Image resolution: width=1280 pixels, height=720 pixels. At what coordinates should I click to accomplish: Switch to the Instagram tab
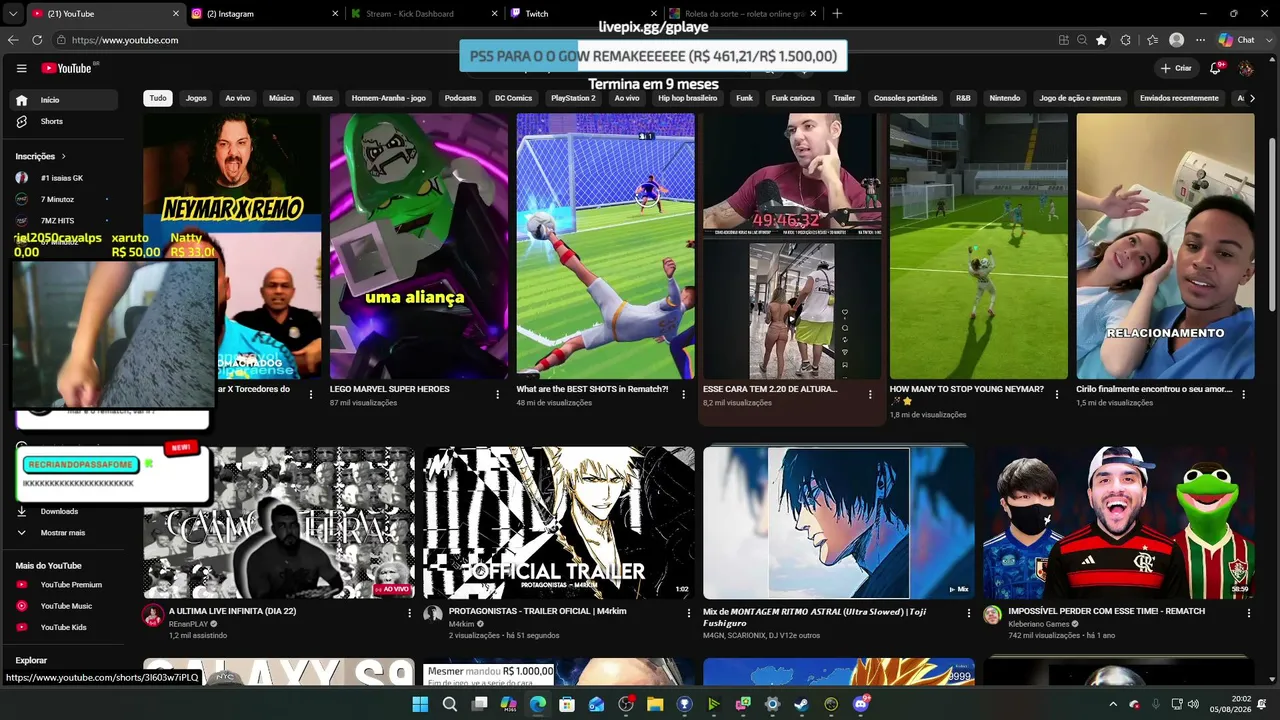(x=263, y=14)
